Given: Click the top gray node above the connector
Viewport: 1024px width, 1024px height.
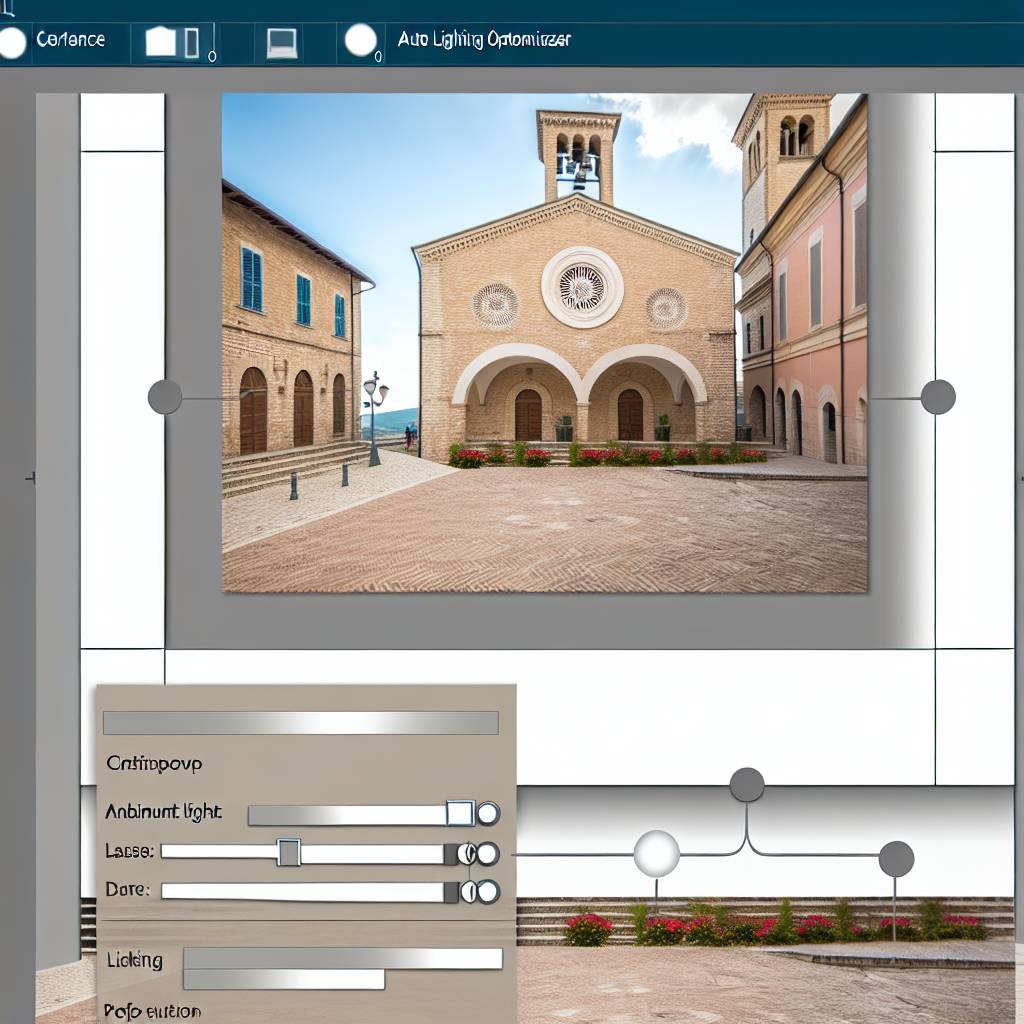Looking at the screenshot, I should tap(747, 785).
